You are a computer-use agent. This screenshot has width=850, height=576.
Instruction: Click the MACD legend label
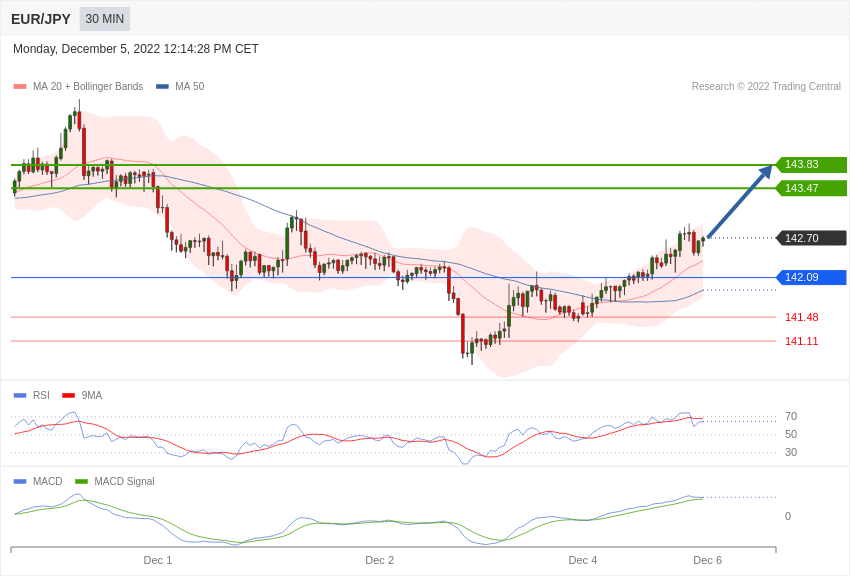tap(48, 481)
